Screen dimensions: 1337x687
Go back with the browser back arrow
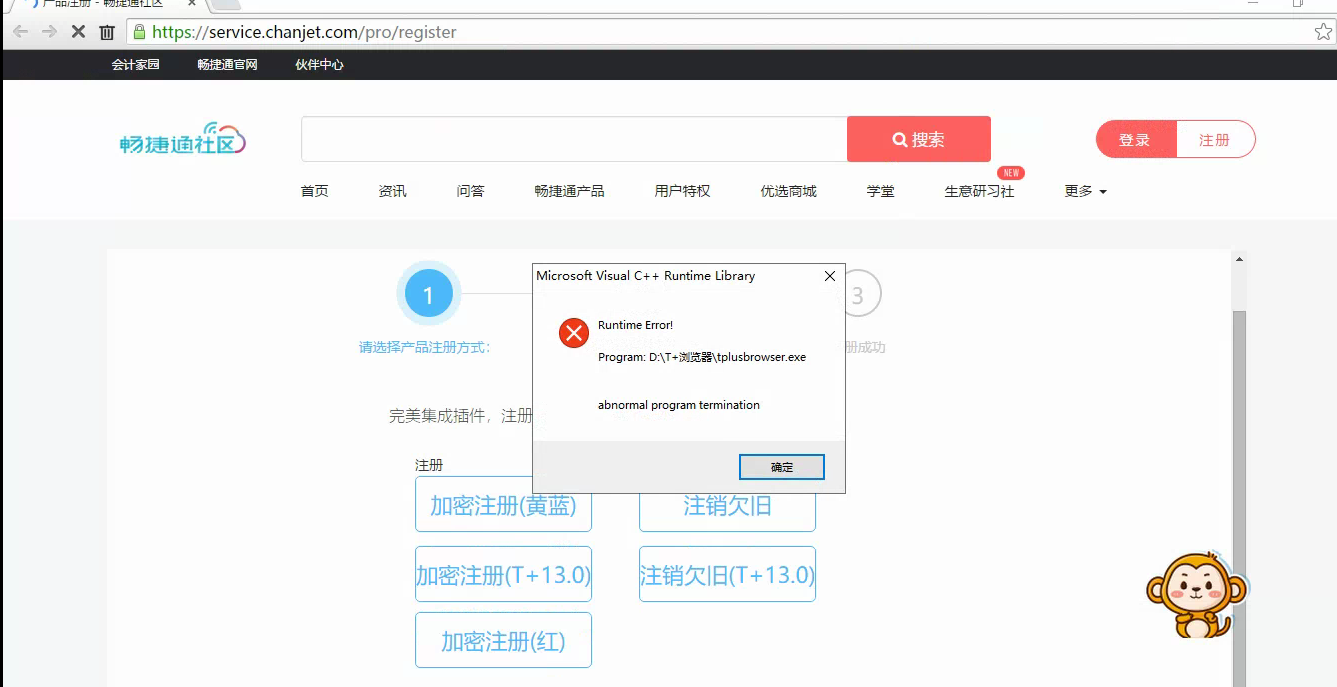coord(21,32)
